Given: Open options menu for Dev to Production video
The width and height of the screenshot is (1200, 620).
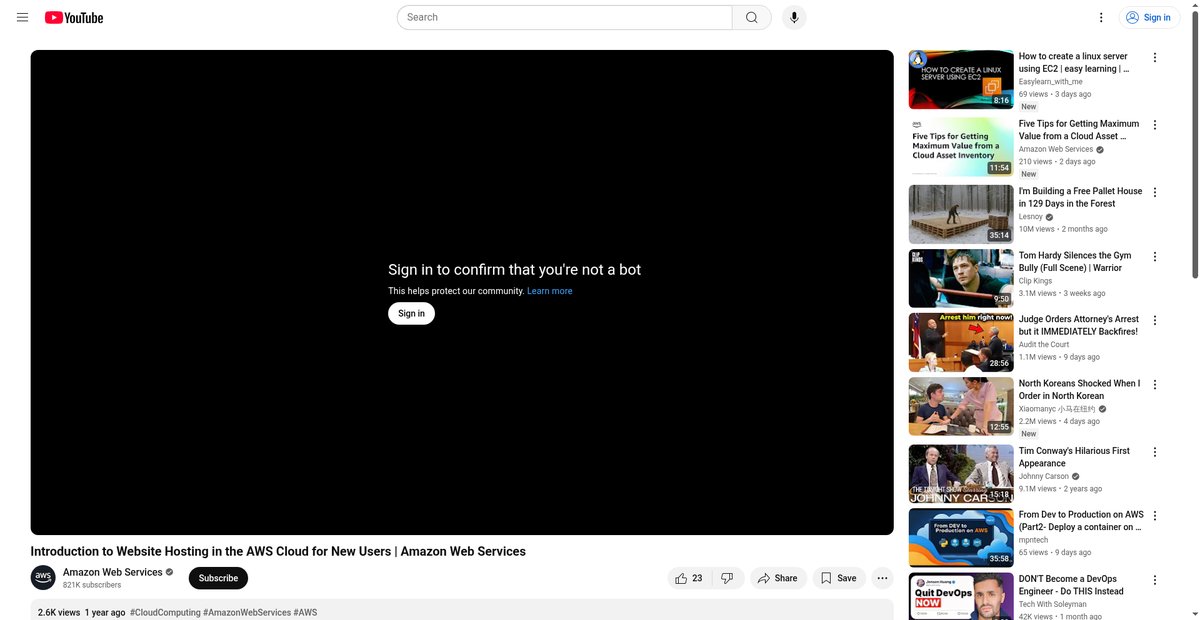Looking at the screenshot, I should click(x=1155, y=516).
